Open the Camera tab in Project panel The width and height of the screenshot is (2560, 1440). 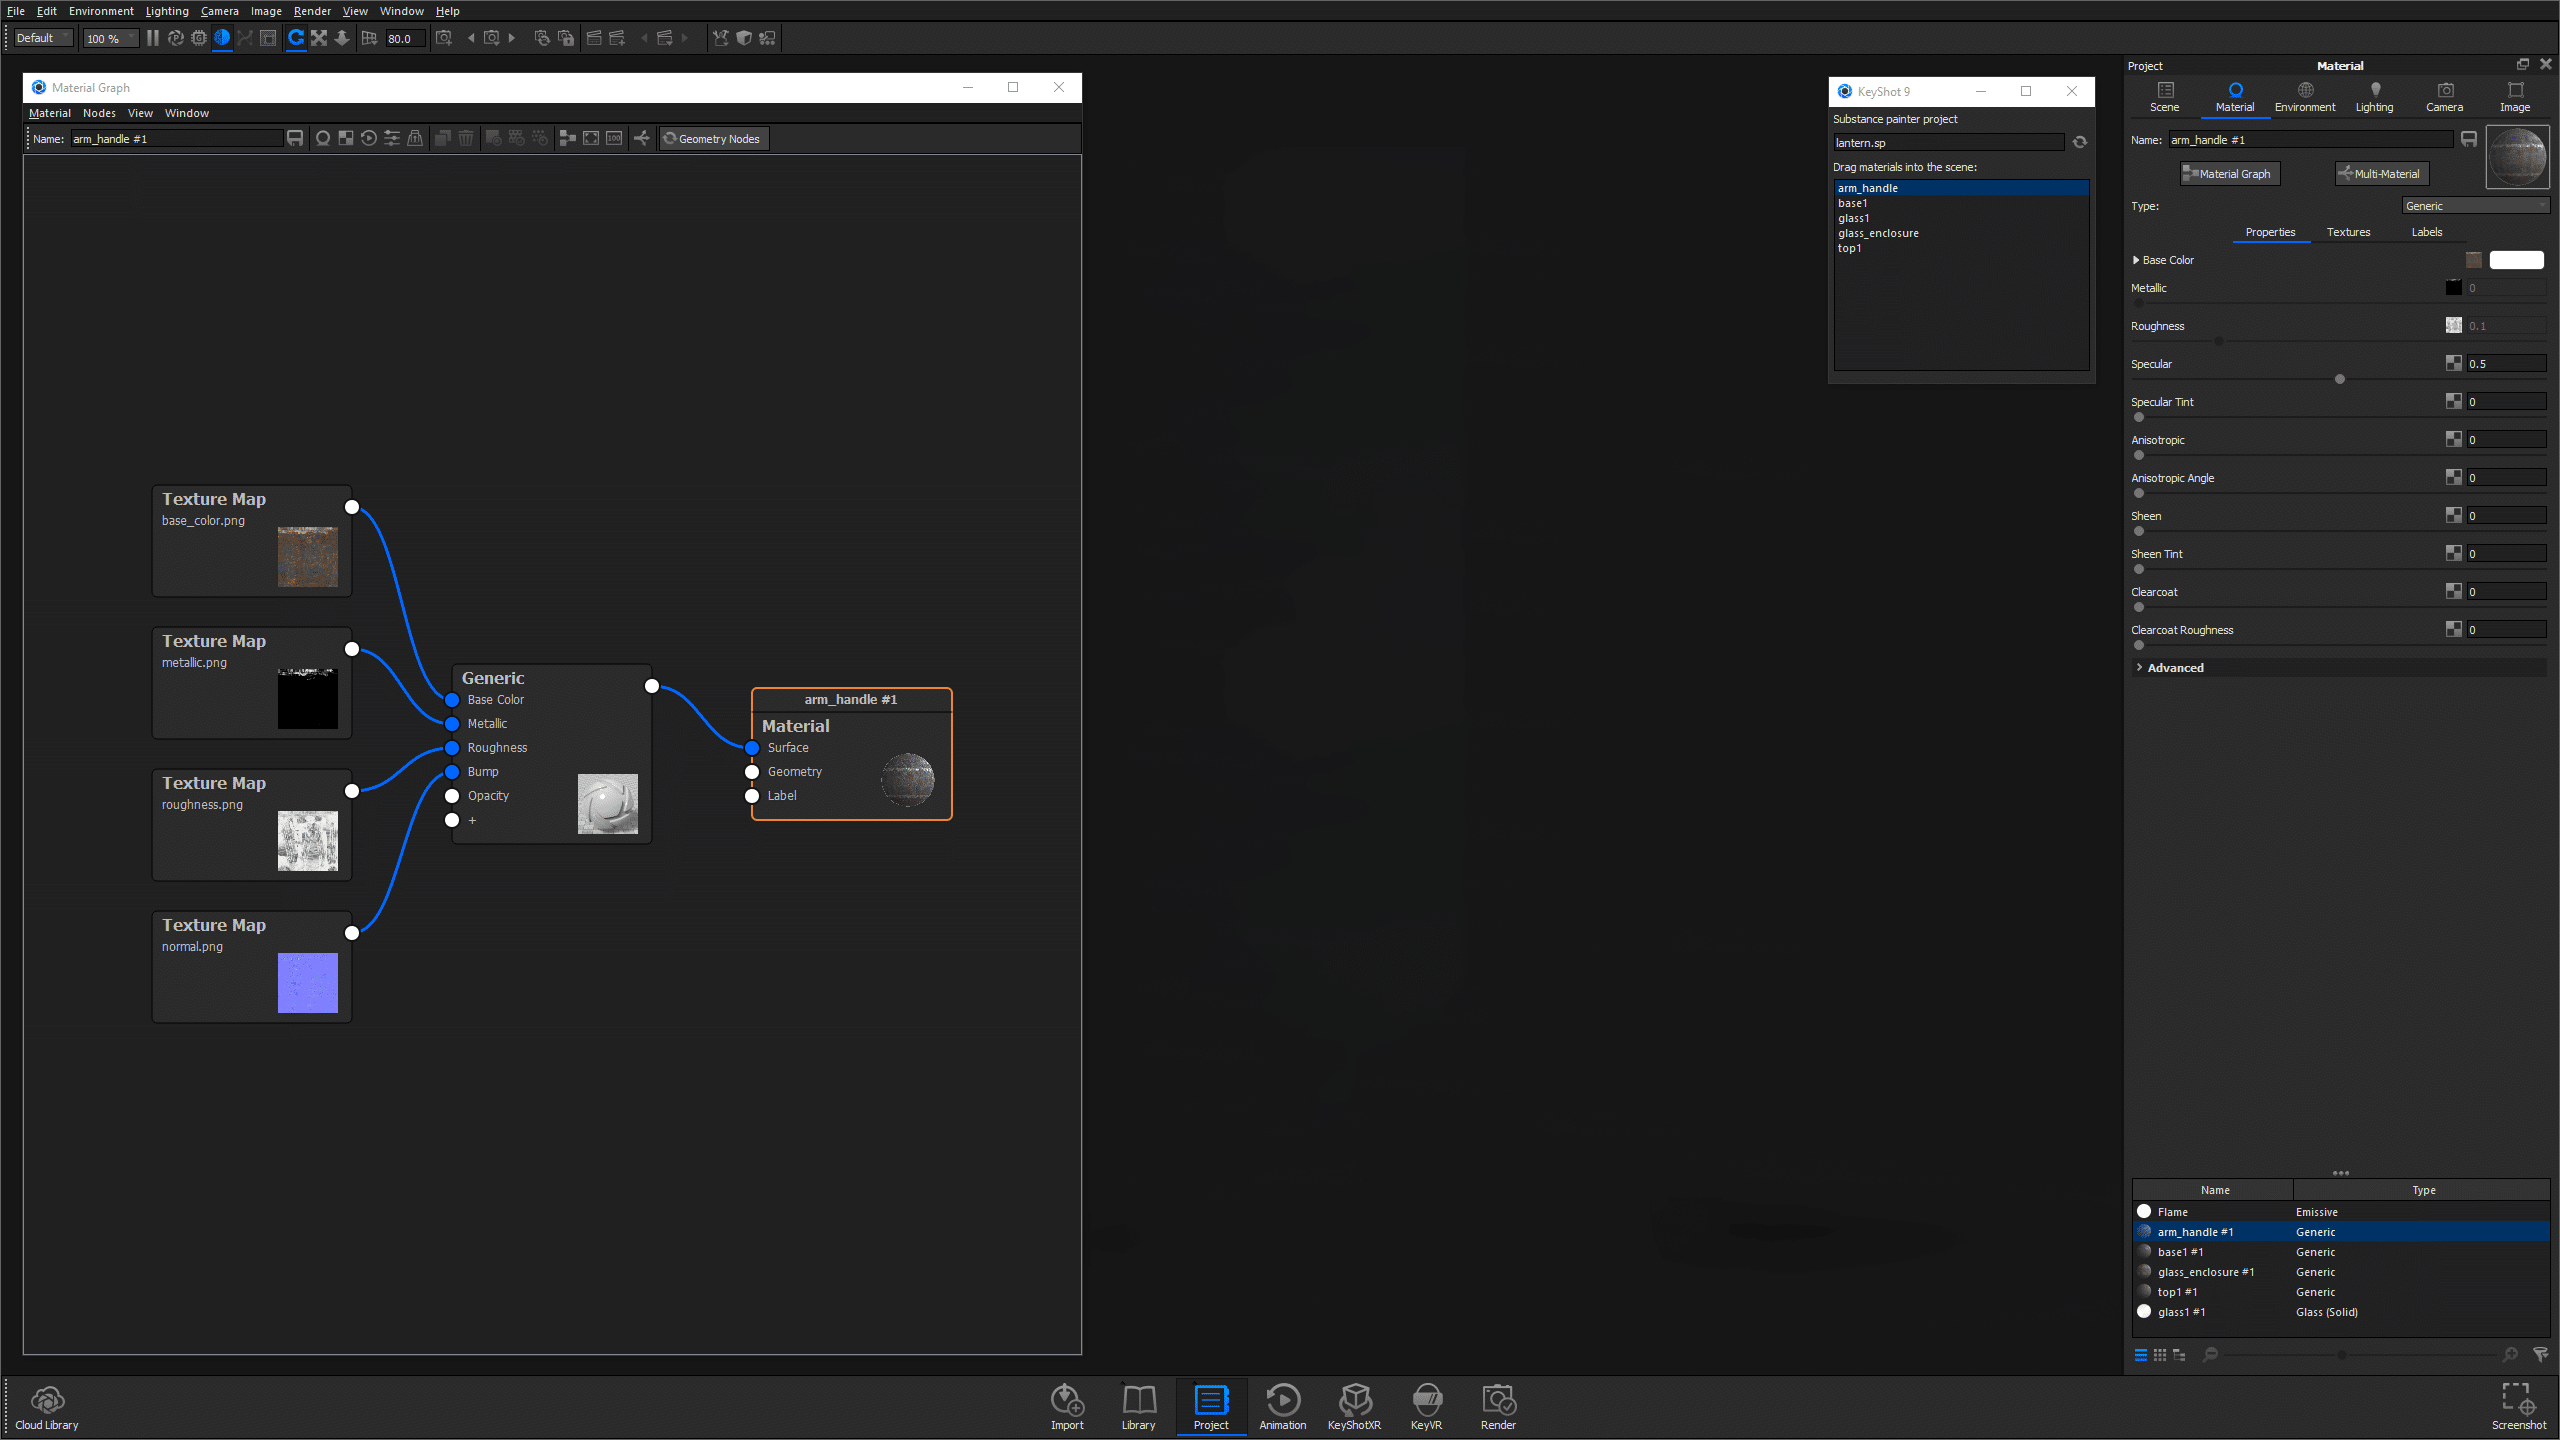tap(2444, 97)
